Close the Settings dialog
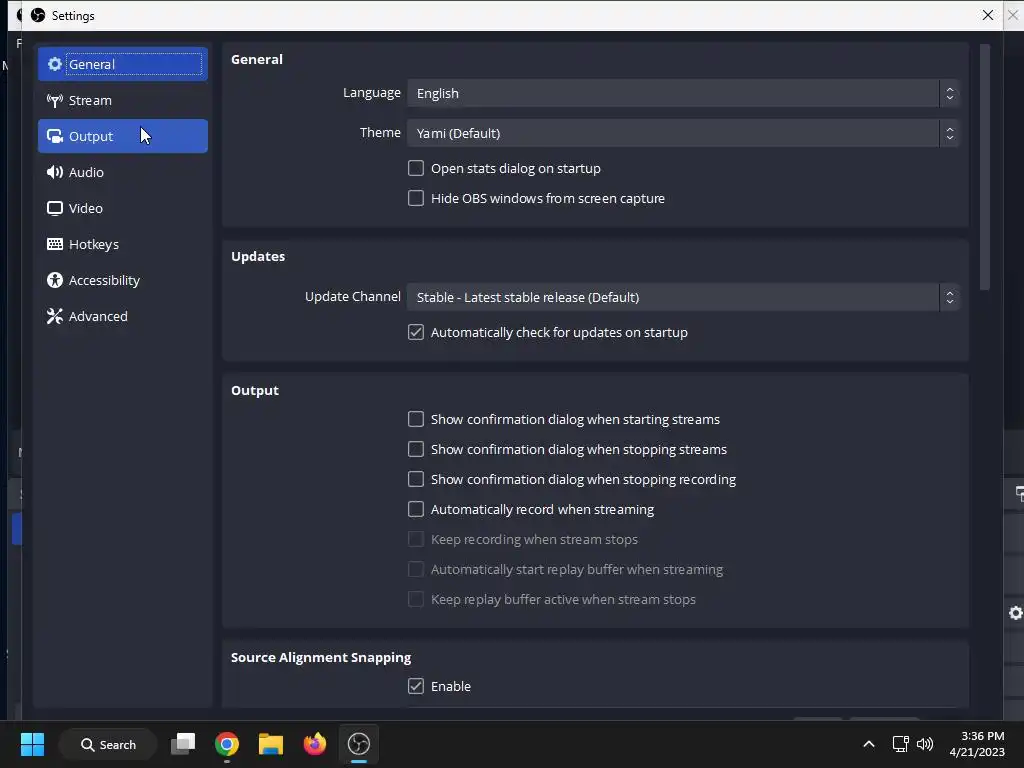 (987, 15)
